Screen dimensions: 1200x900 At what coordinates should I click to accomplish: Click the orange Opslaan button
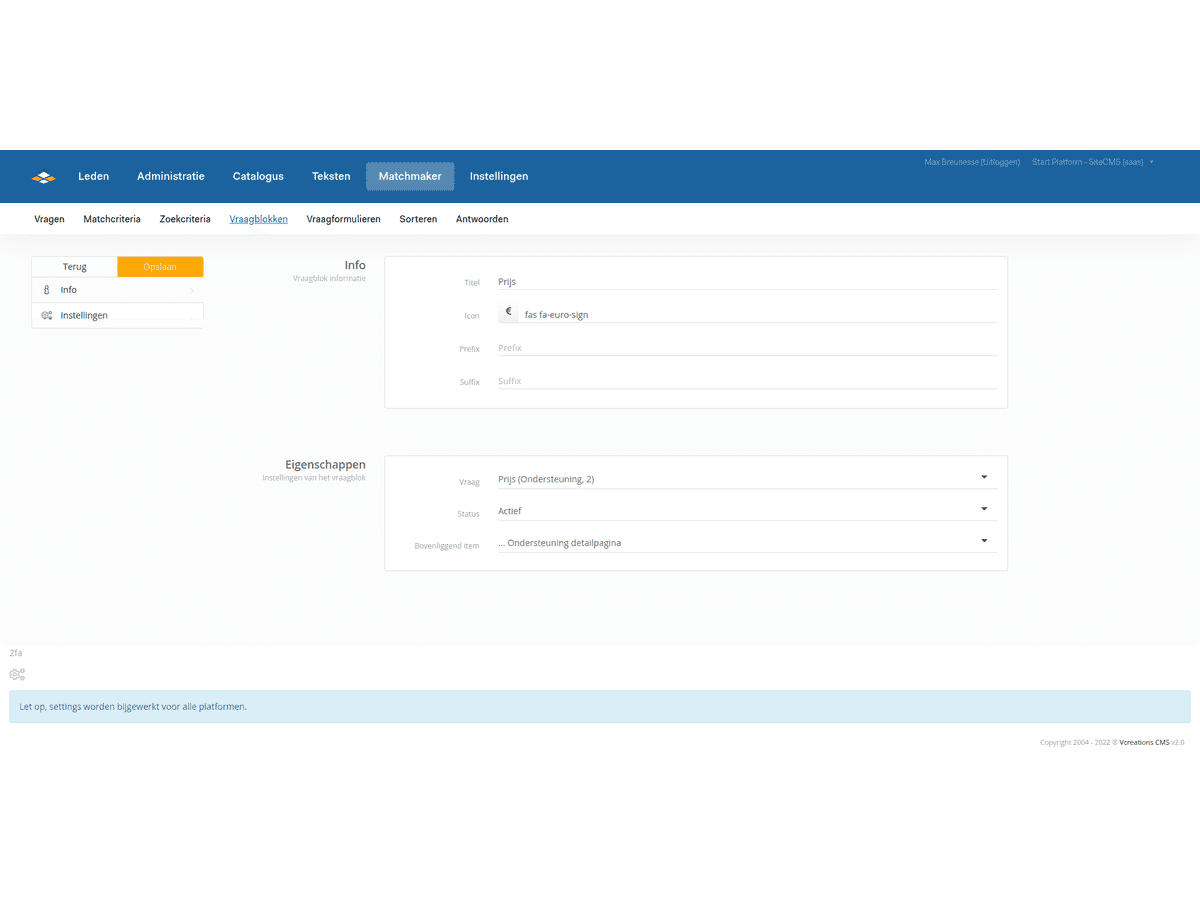click(160, 267)
